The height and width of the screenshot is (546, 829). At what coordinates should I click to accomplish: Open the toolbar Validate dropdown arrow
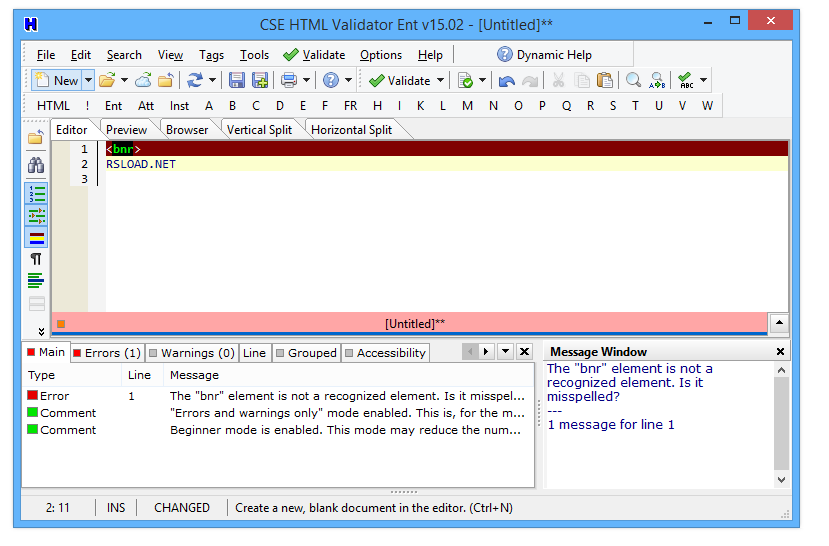click(440, 81)
